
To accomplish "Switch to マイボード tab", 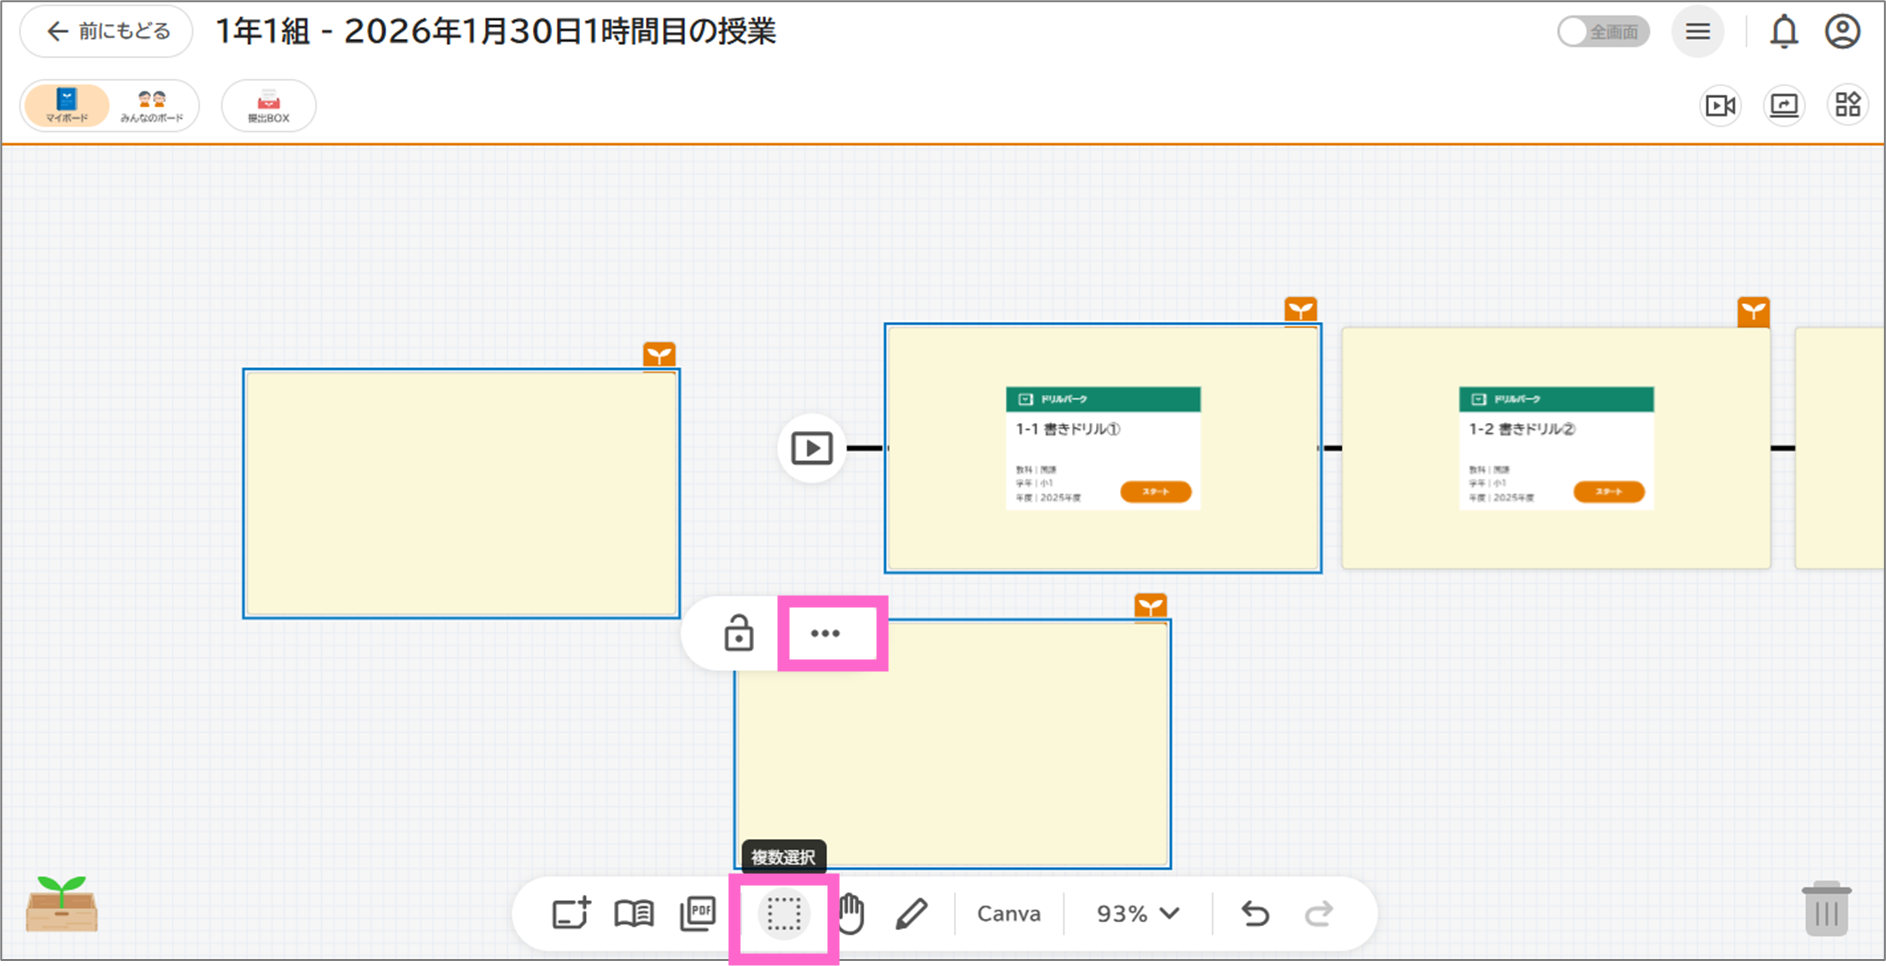I will [x=66, y=105].
